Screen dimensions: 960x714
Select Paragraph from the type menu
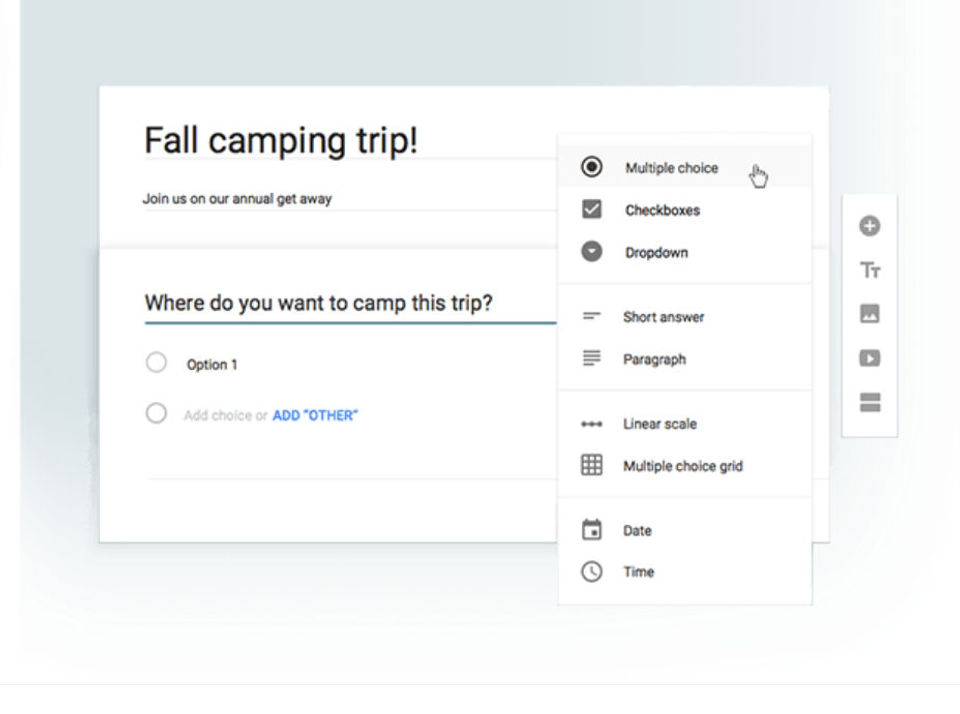coord(654,359)
